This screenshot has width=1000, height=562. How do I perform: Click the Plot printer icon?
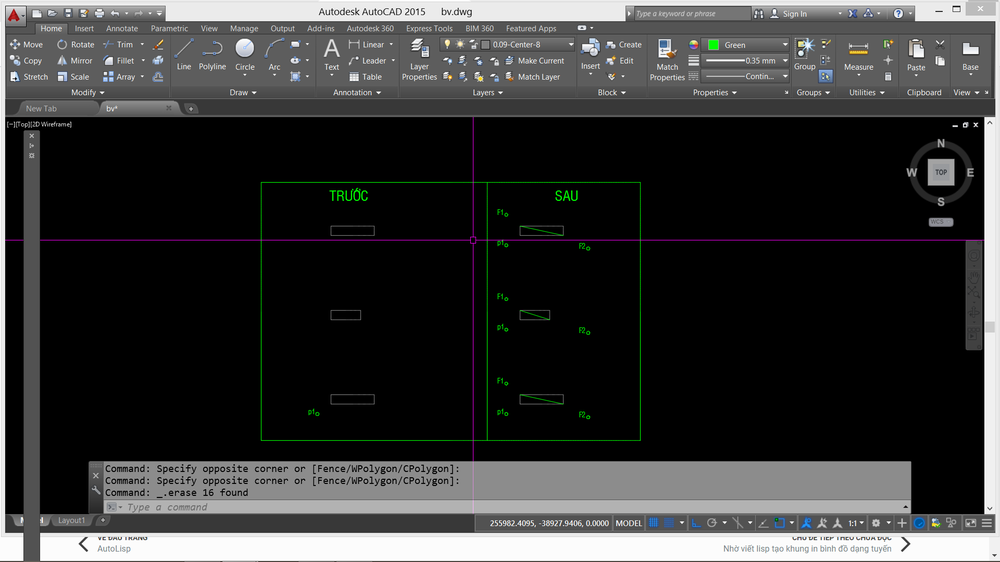click(99, 13)
